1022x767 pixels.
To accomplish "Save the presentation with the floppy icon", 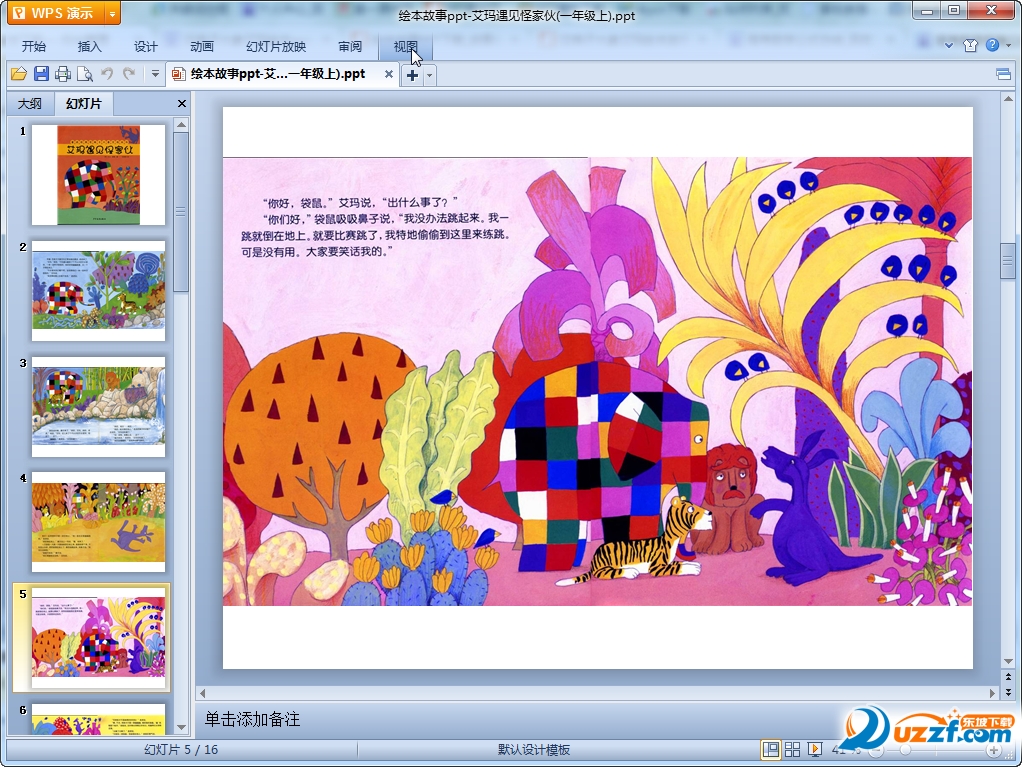I will [41, 74].
